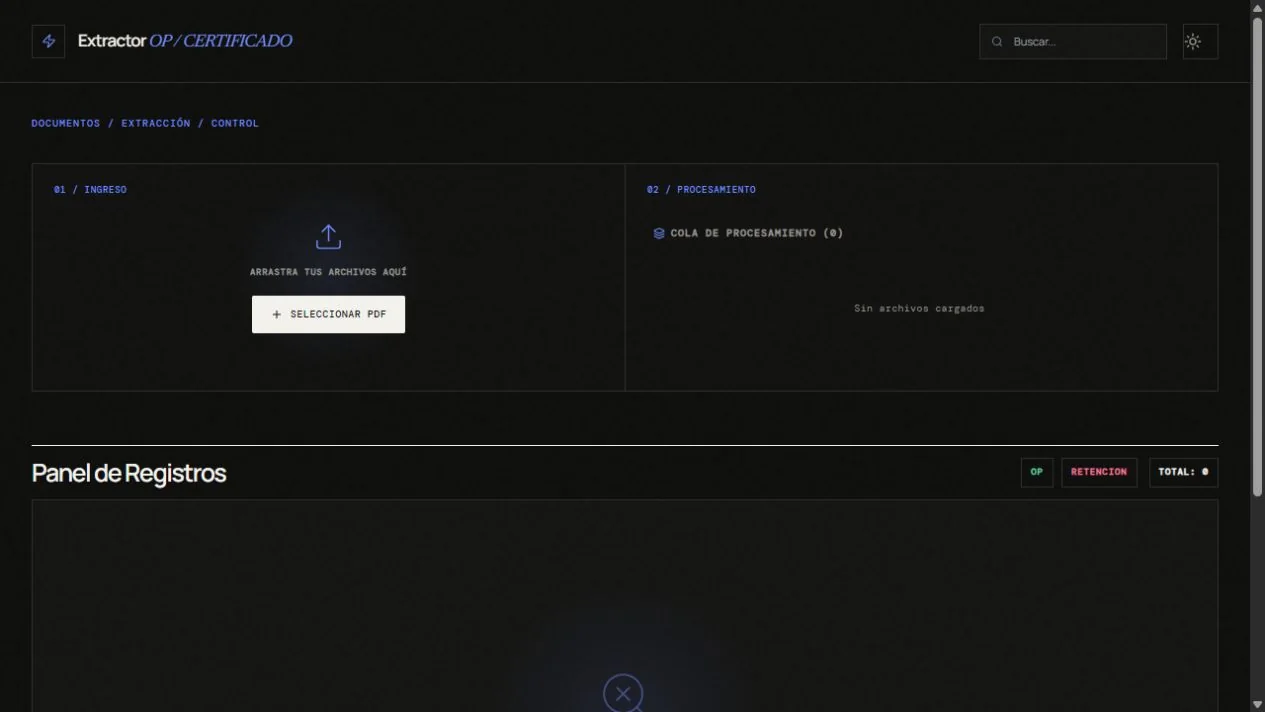Open the DOCUMENTOS breadcrumb item
The width and height of the screenshot is (1265, 712).
pyautogui.click(x=66, y=123)
